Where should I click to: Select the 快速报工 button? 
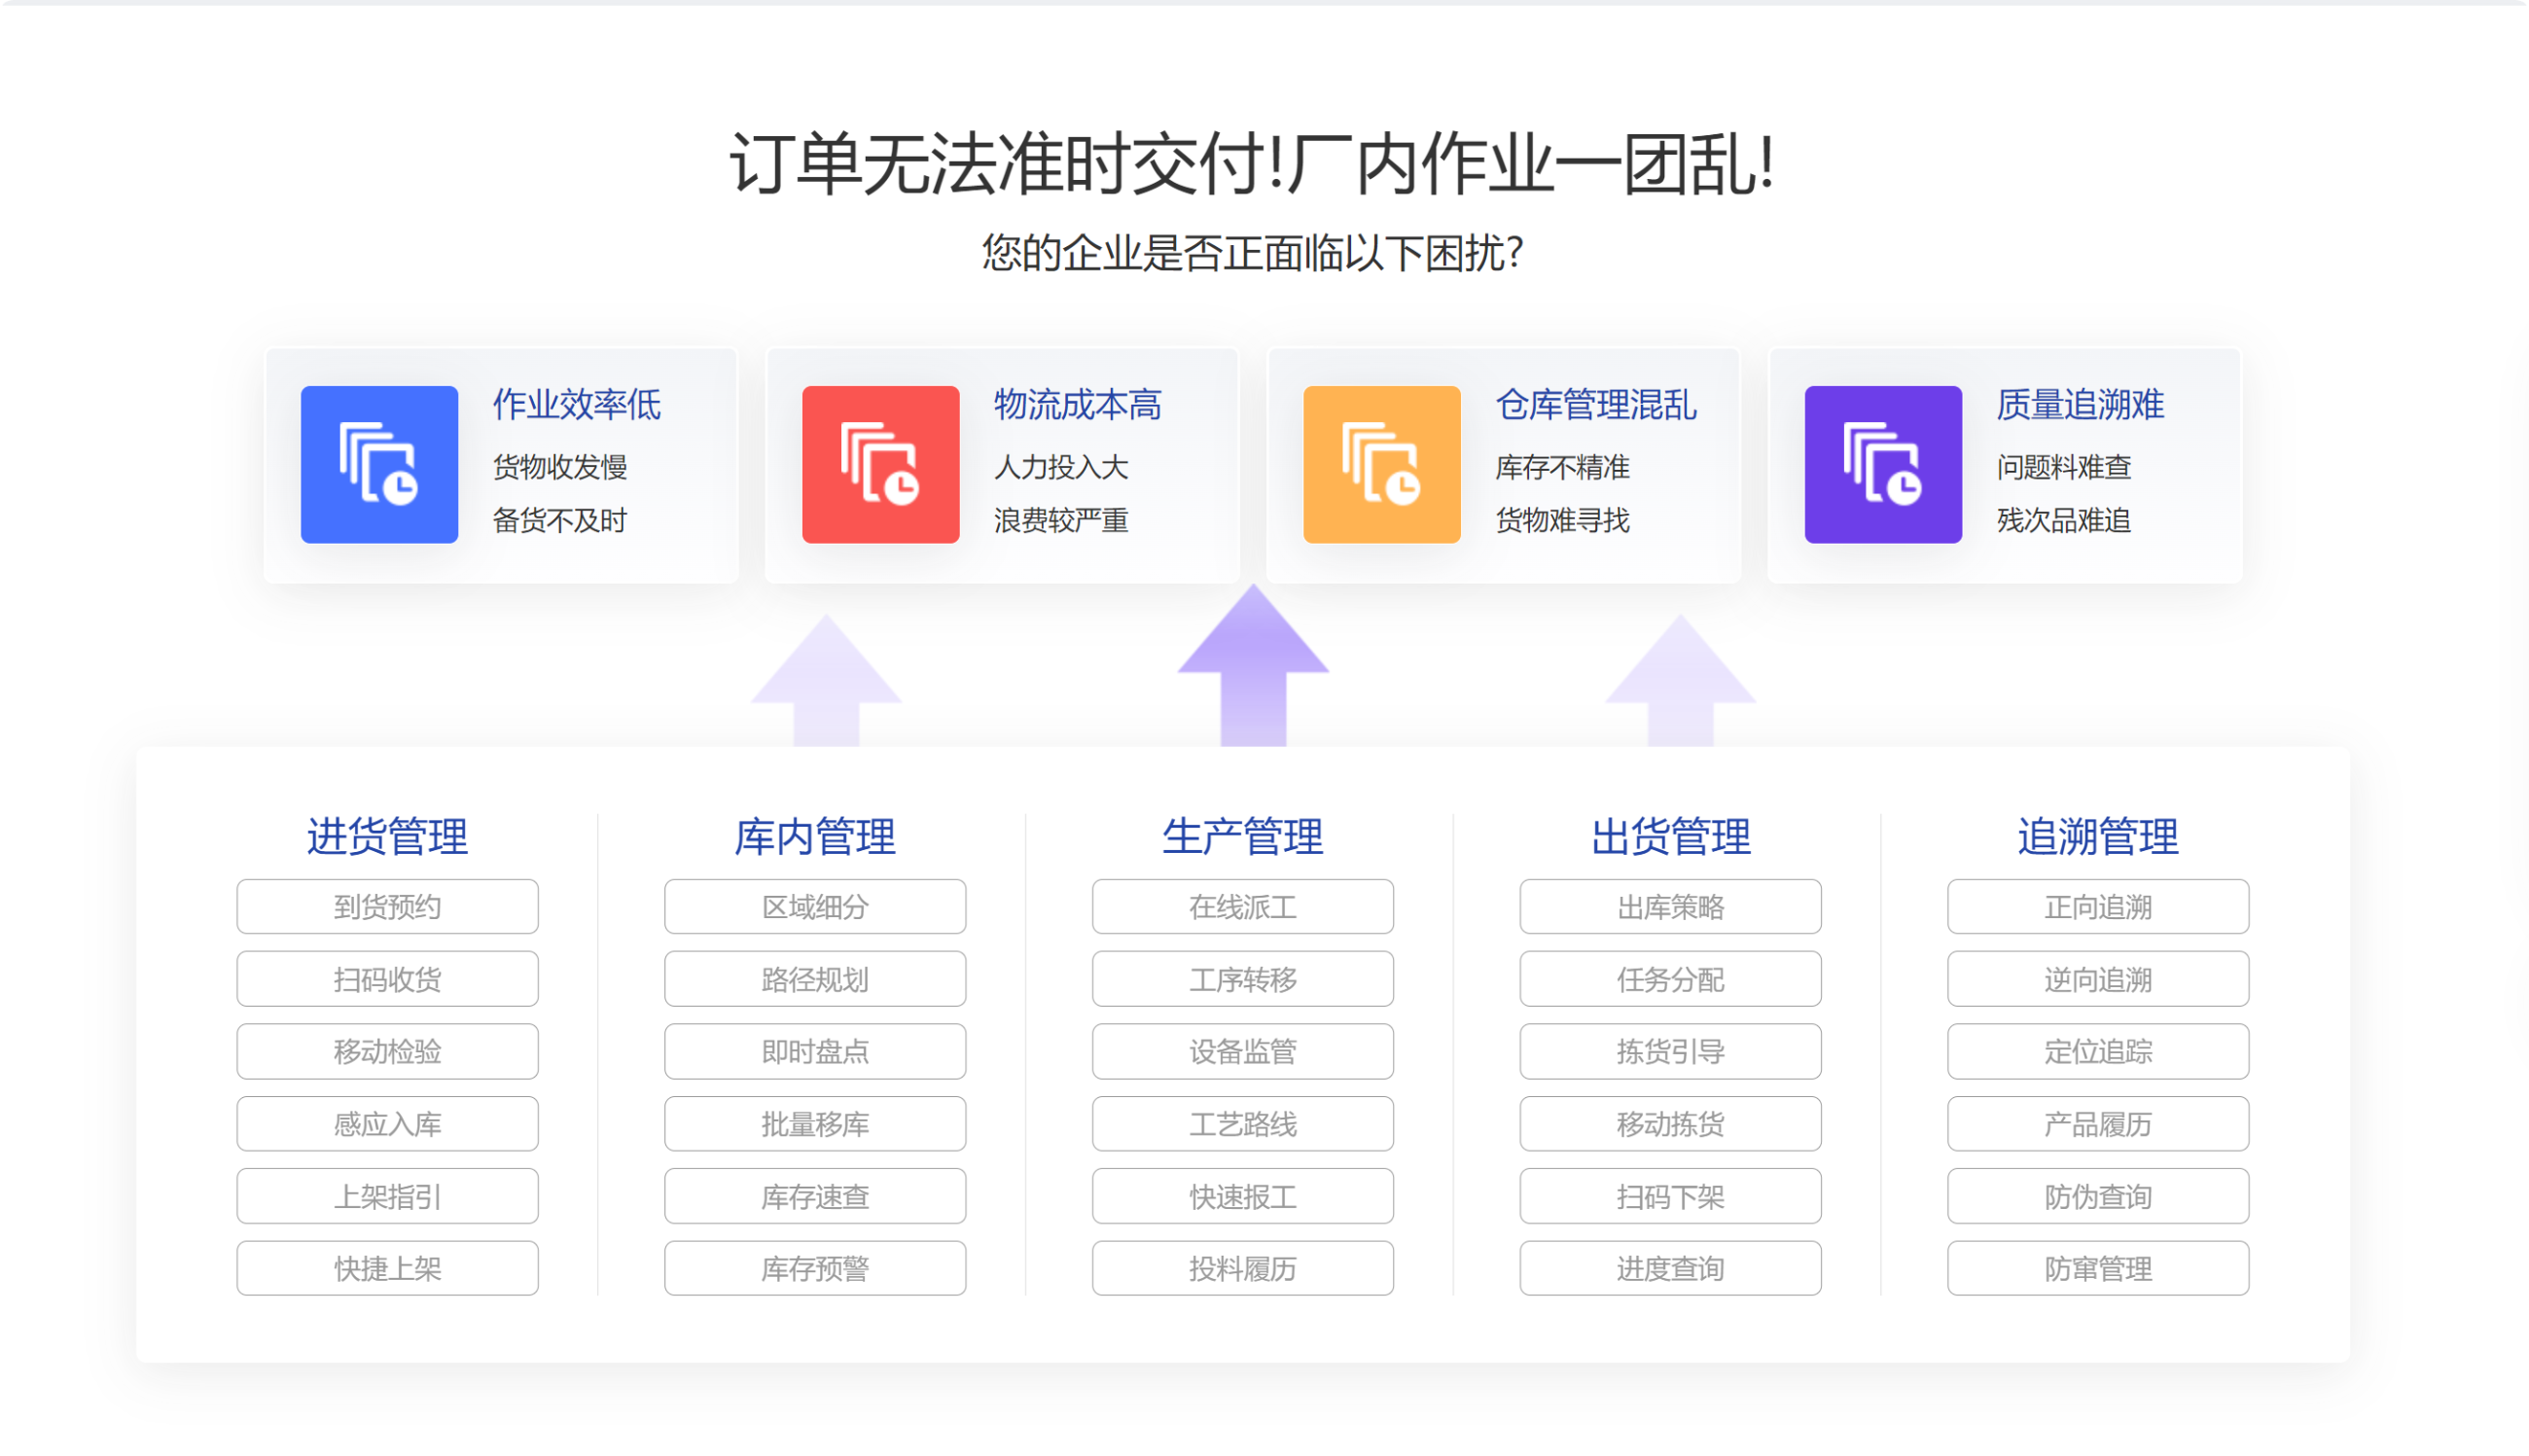[x=1242, y=1196]
